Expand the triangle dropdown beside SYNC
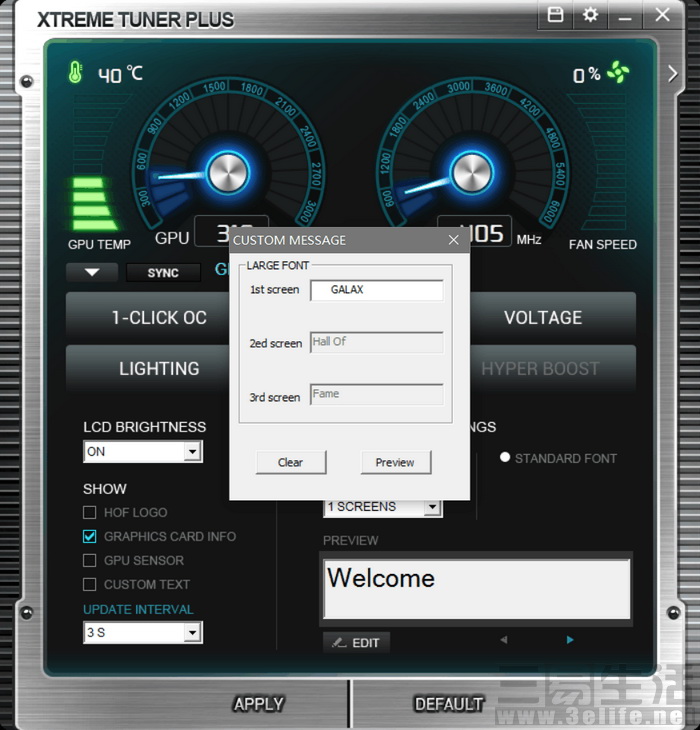The width and height of the screenshot is (700, 730). point(92,272)
